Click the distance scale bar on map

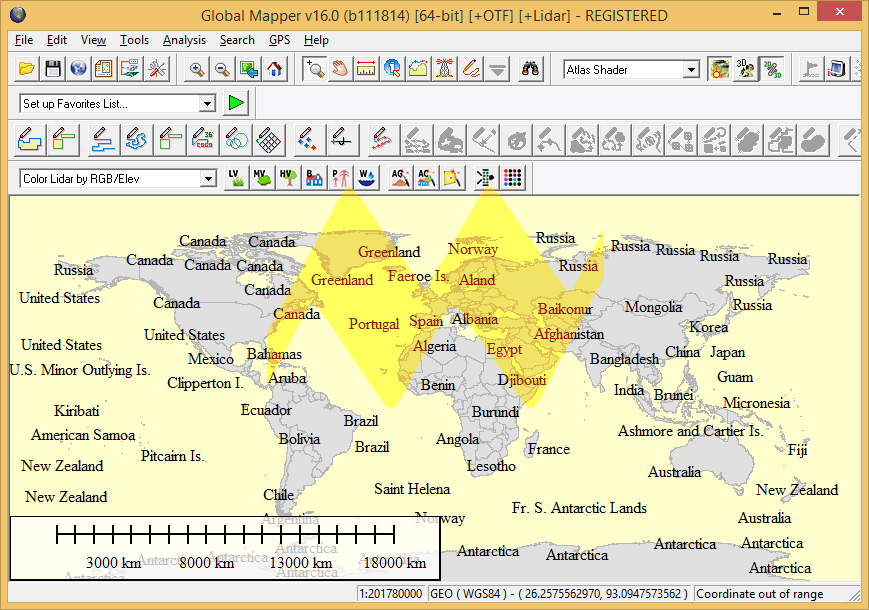click(x=226, y=549)
